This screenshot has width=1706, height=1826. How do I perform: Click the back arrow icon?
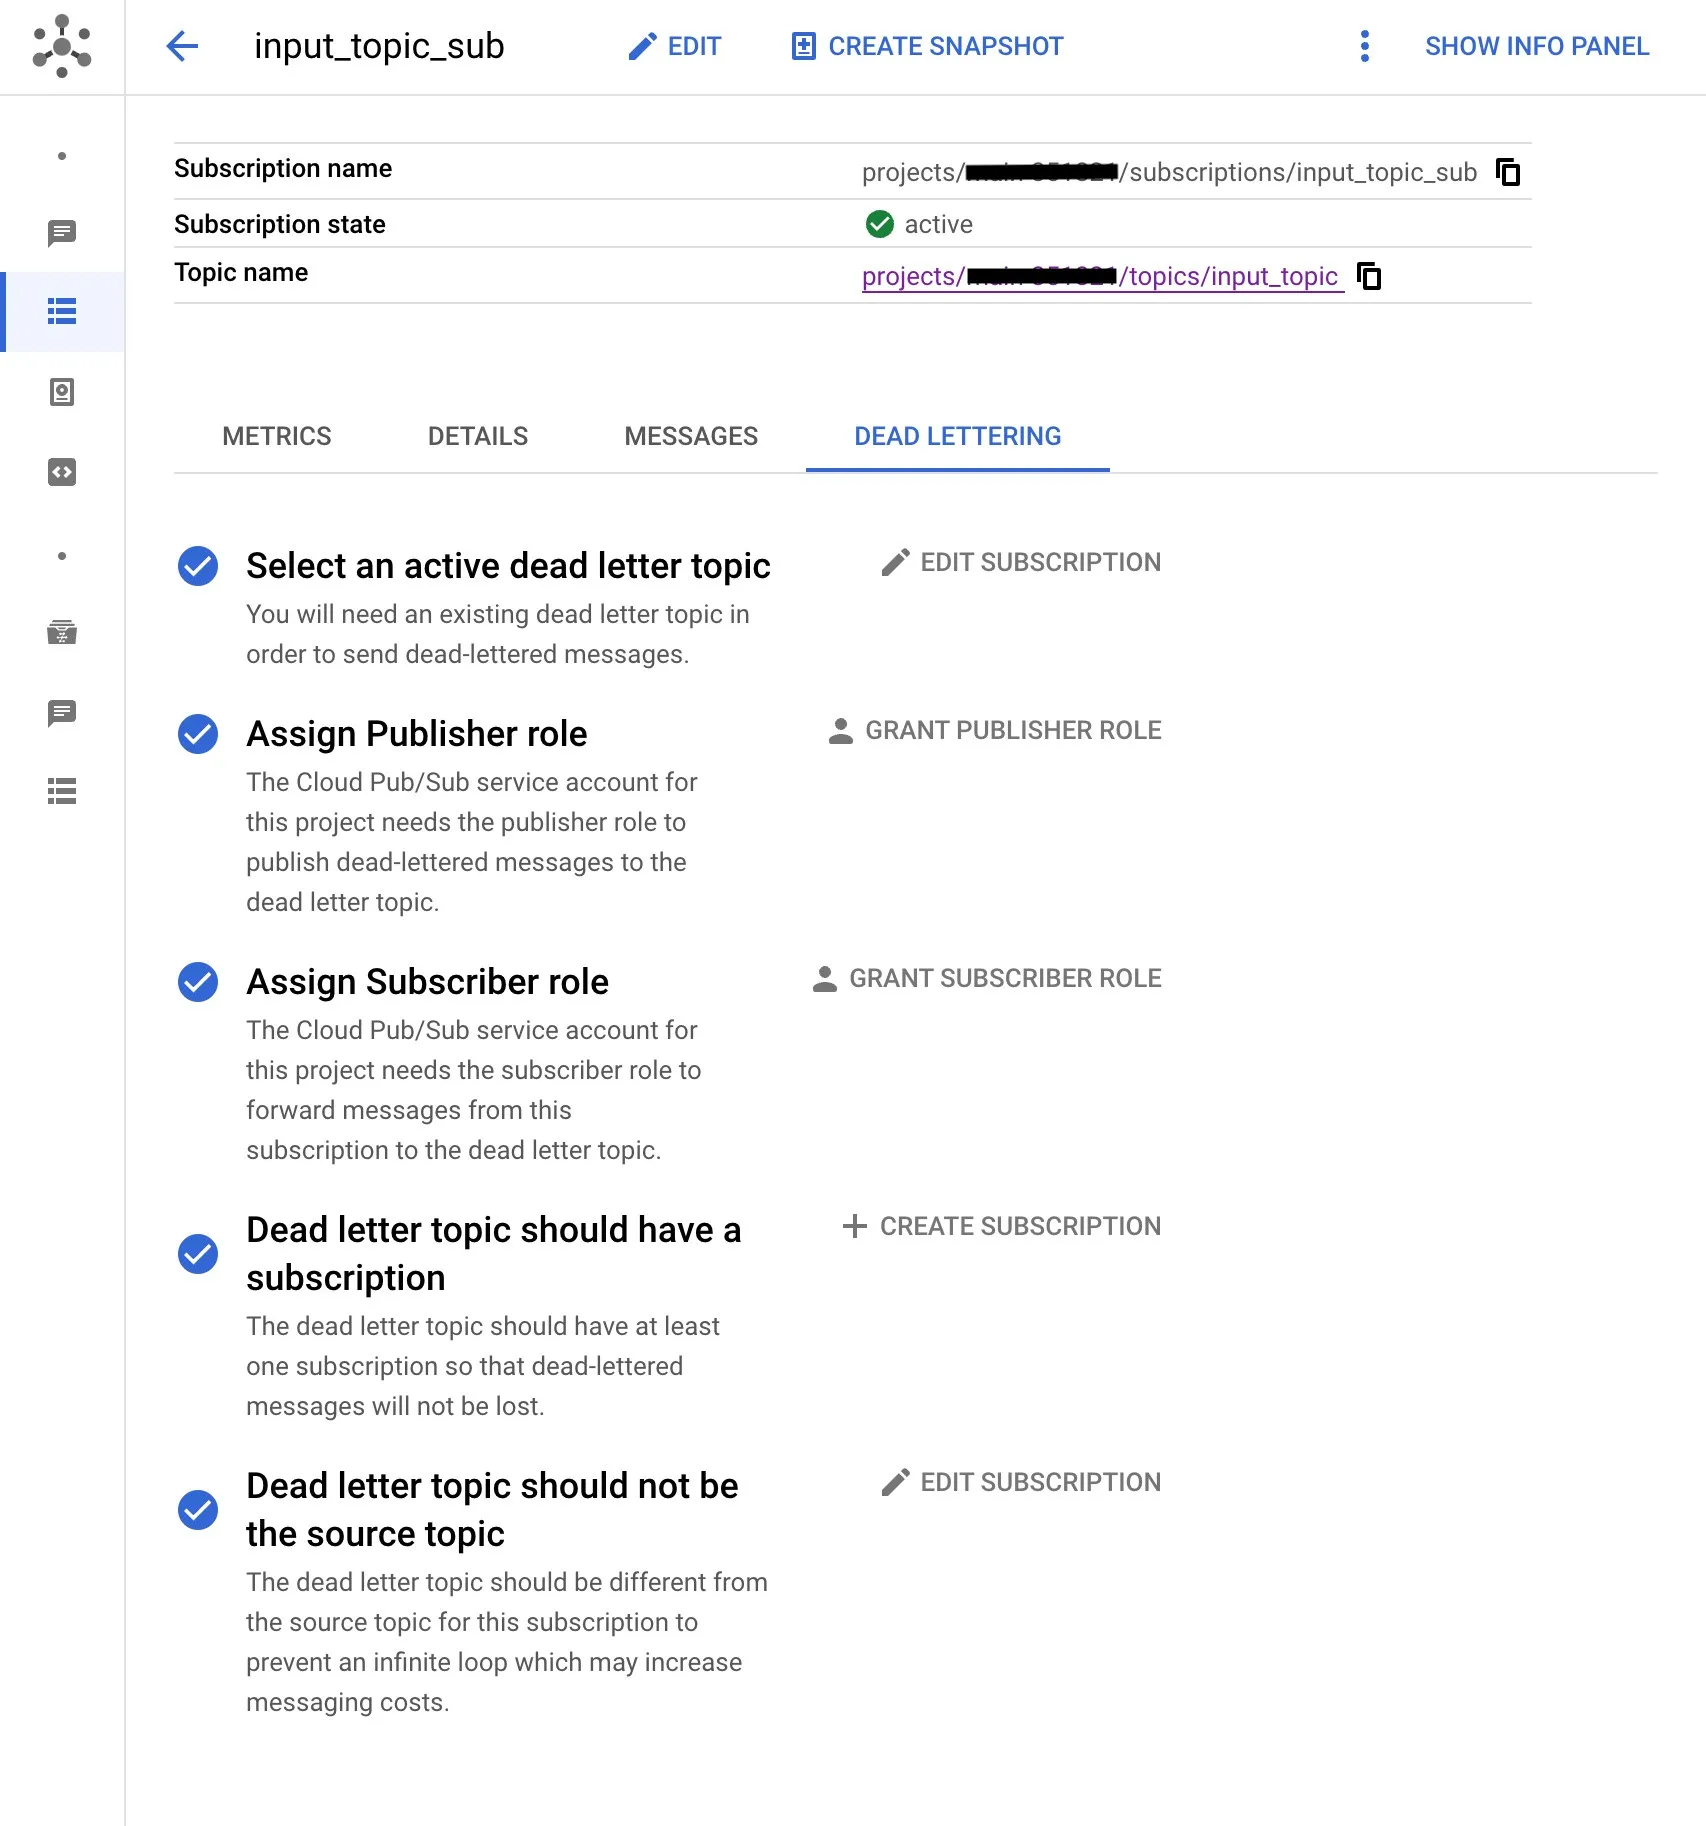tap(182, 46)
